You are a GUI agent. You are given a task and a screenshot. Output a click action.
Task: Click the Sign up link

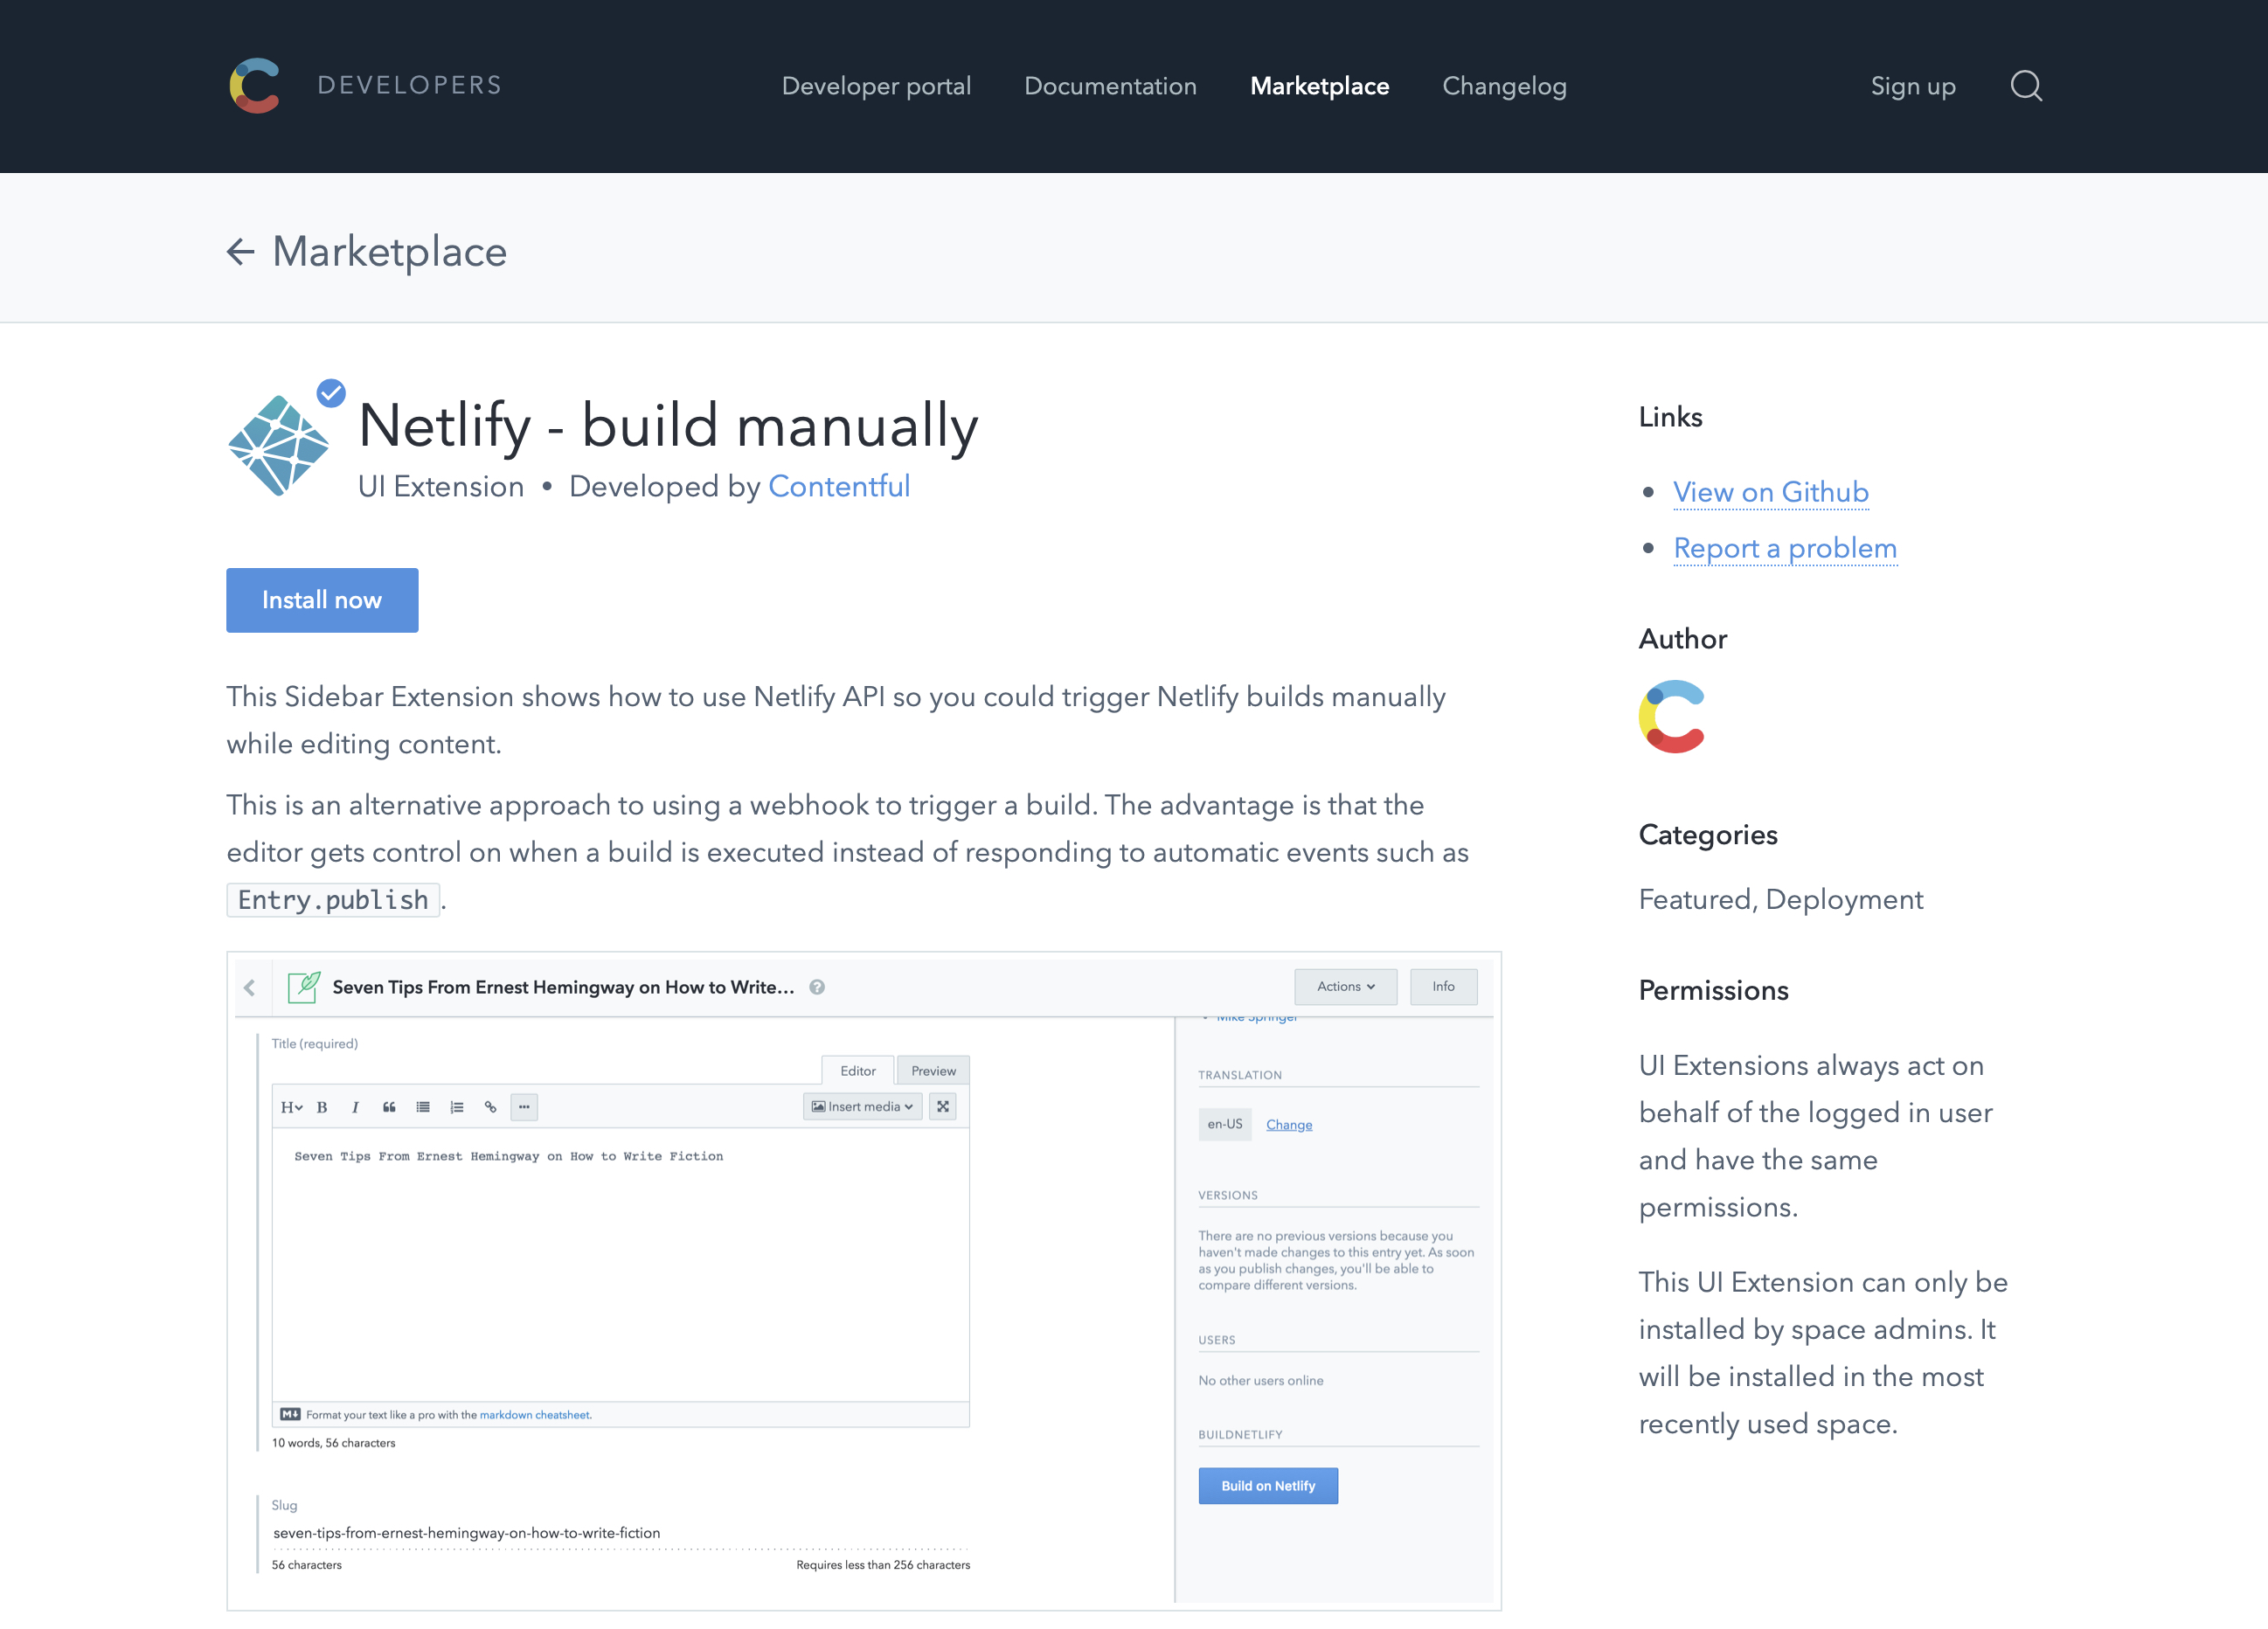click(1913, 86)
